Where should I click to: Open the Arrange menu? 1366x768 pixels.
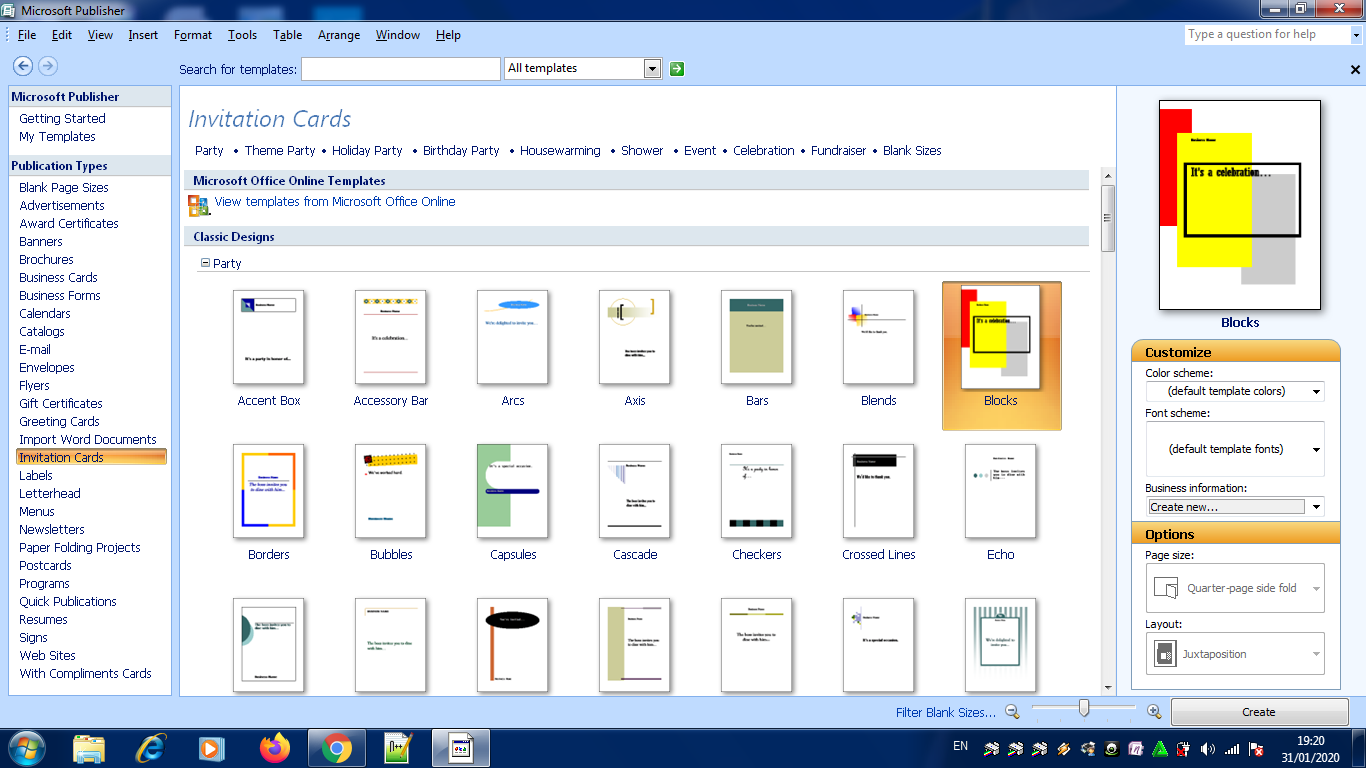tap(339, 35)
